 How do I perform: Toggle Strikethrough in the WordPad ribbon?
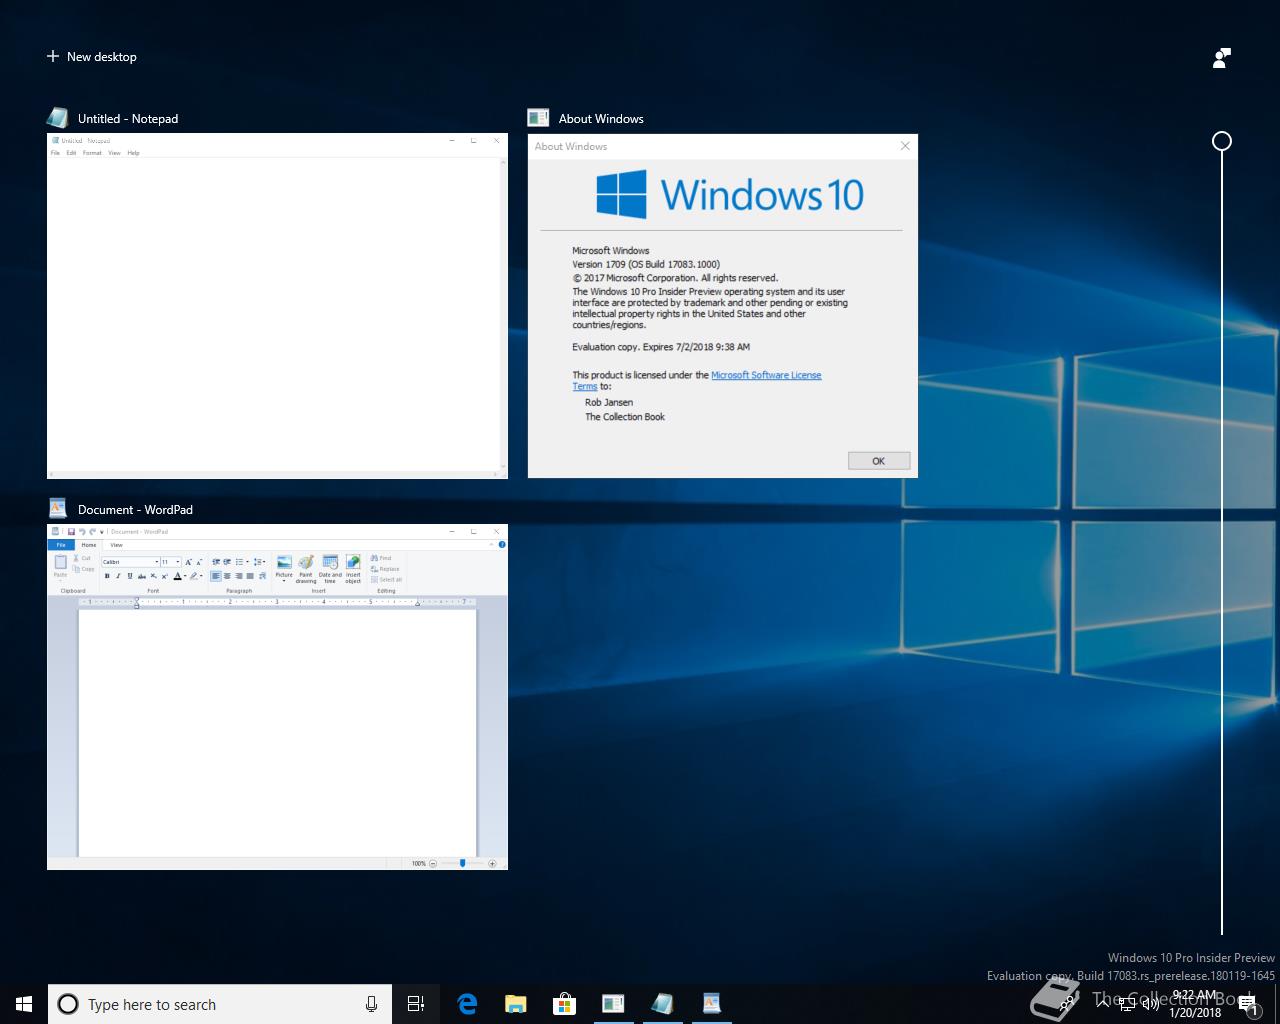(142, 576)
